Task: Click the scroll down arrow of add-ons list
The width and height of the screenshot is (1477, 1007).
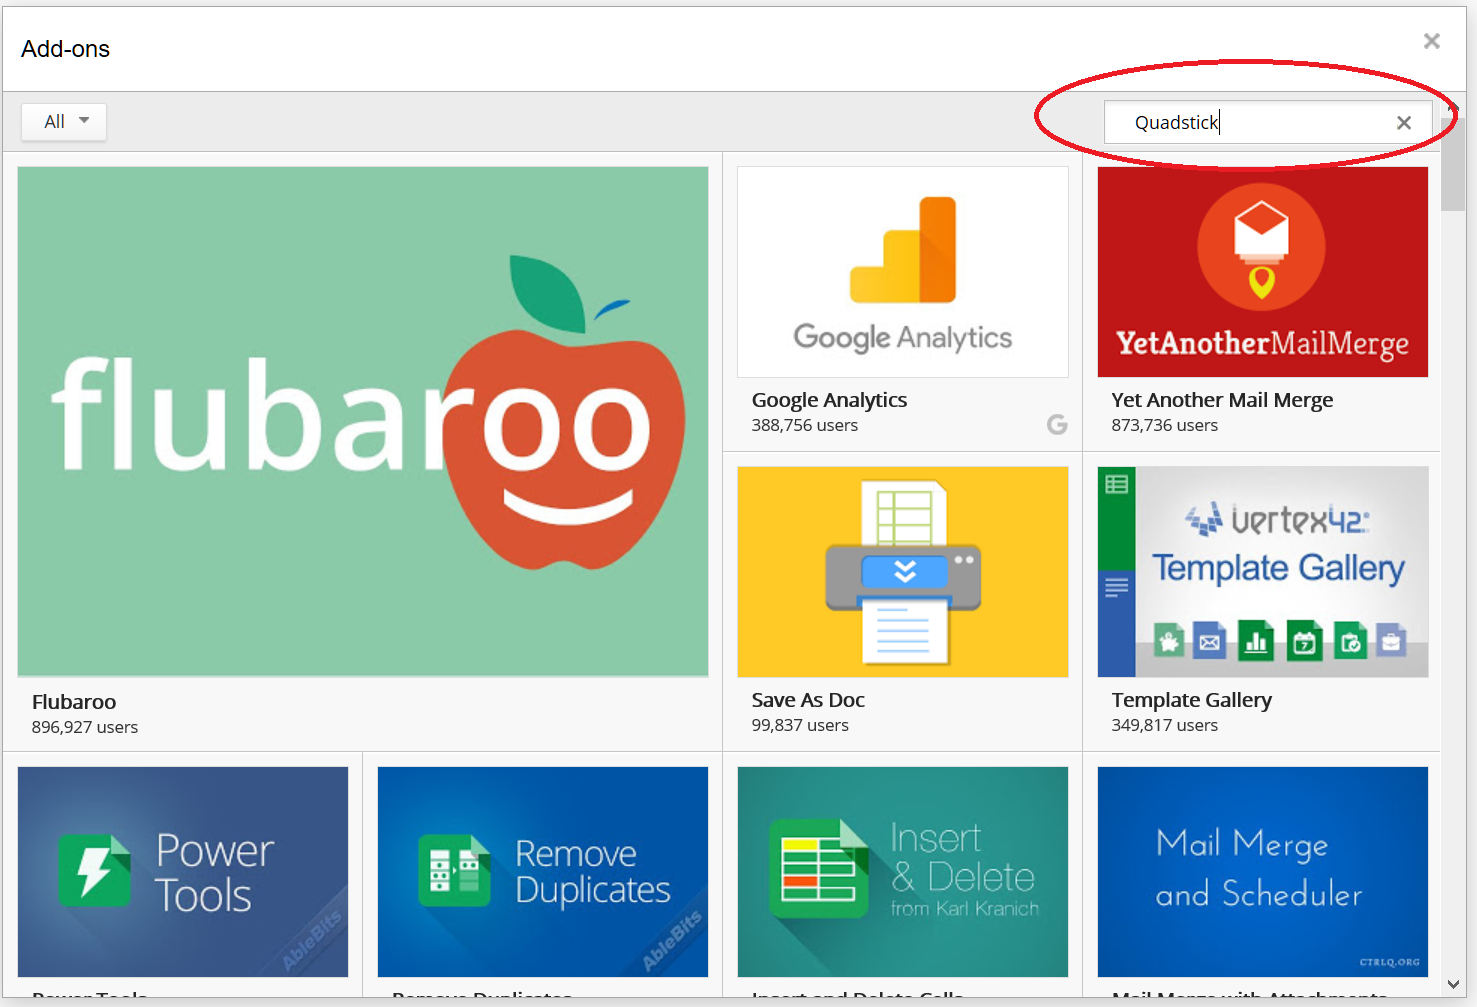Action: click(x=1453, y=985)
